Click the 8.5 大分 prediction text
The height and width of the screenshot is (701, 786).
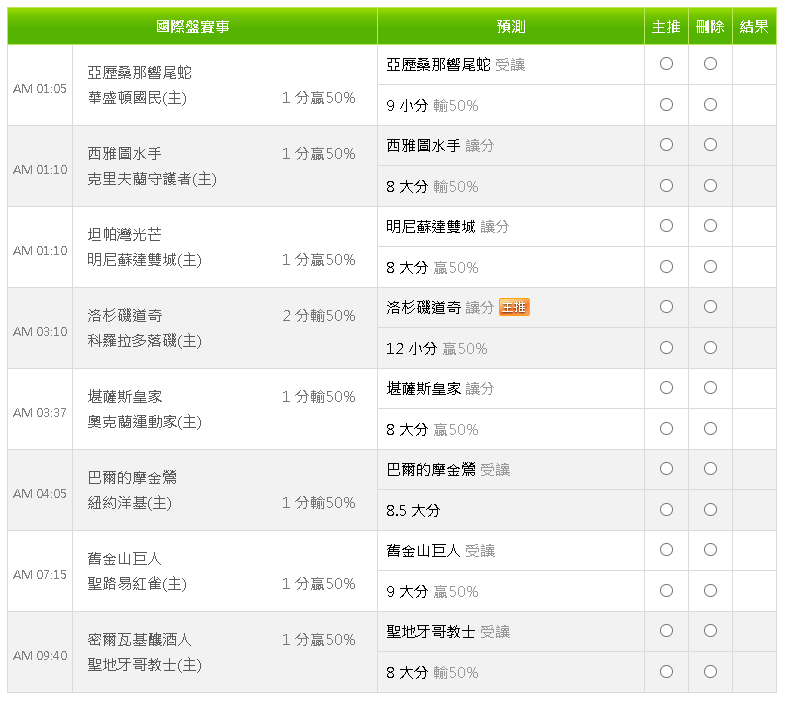(x=413, y=511)
